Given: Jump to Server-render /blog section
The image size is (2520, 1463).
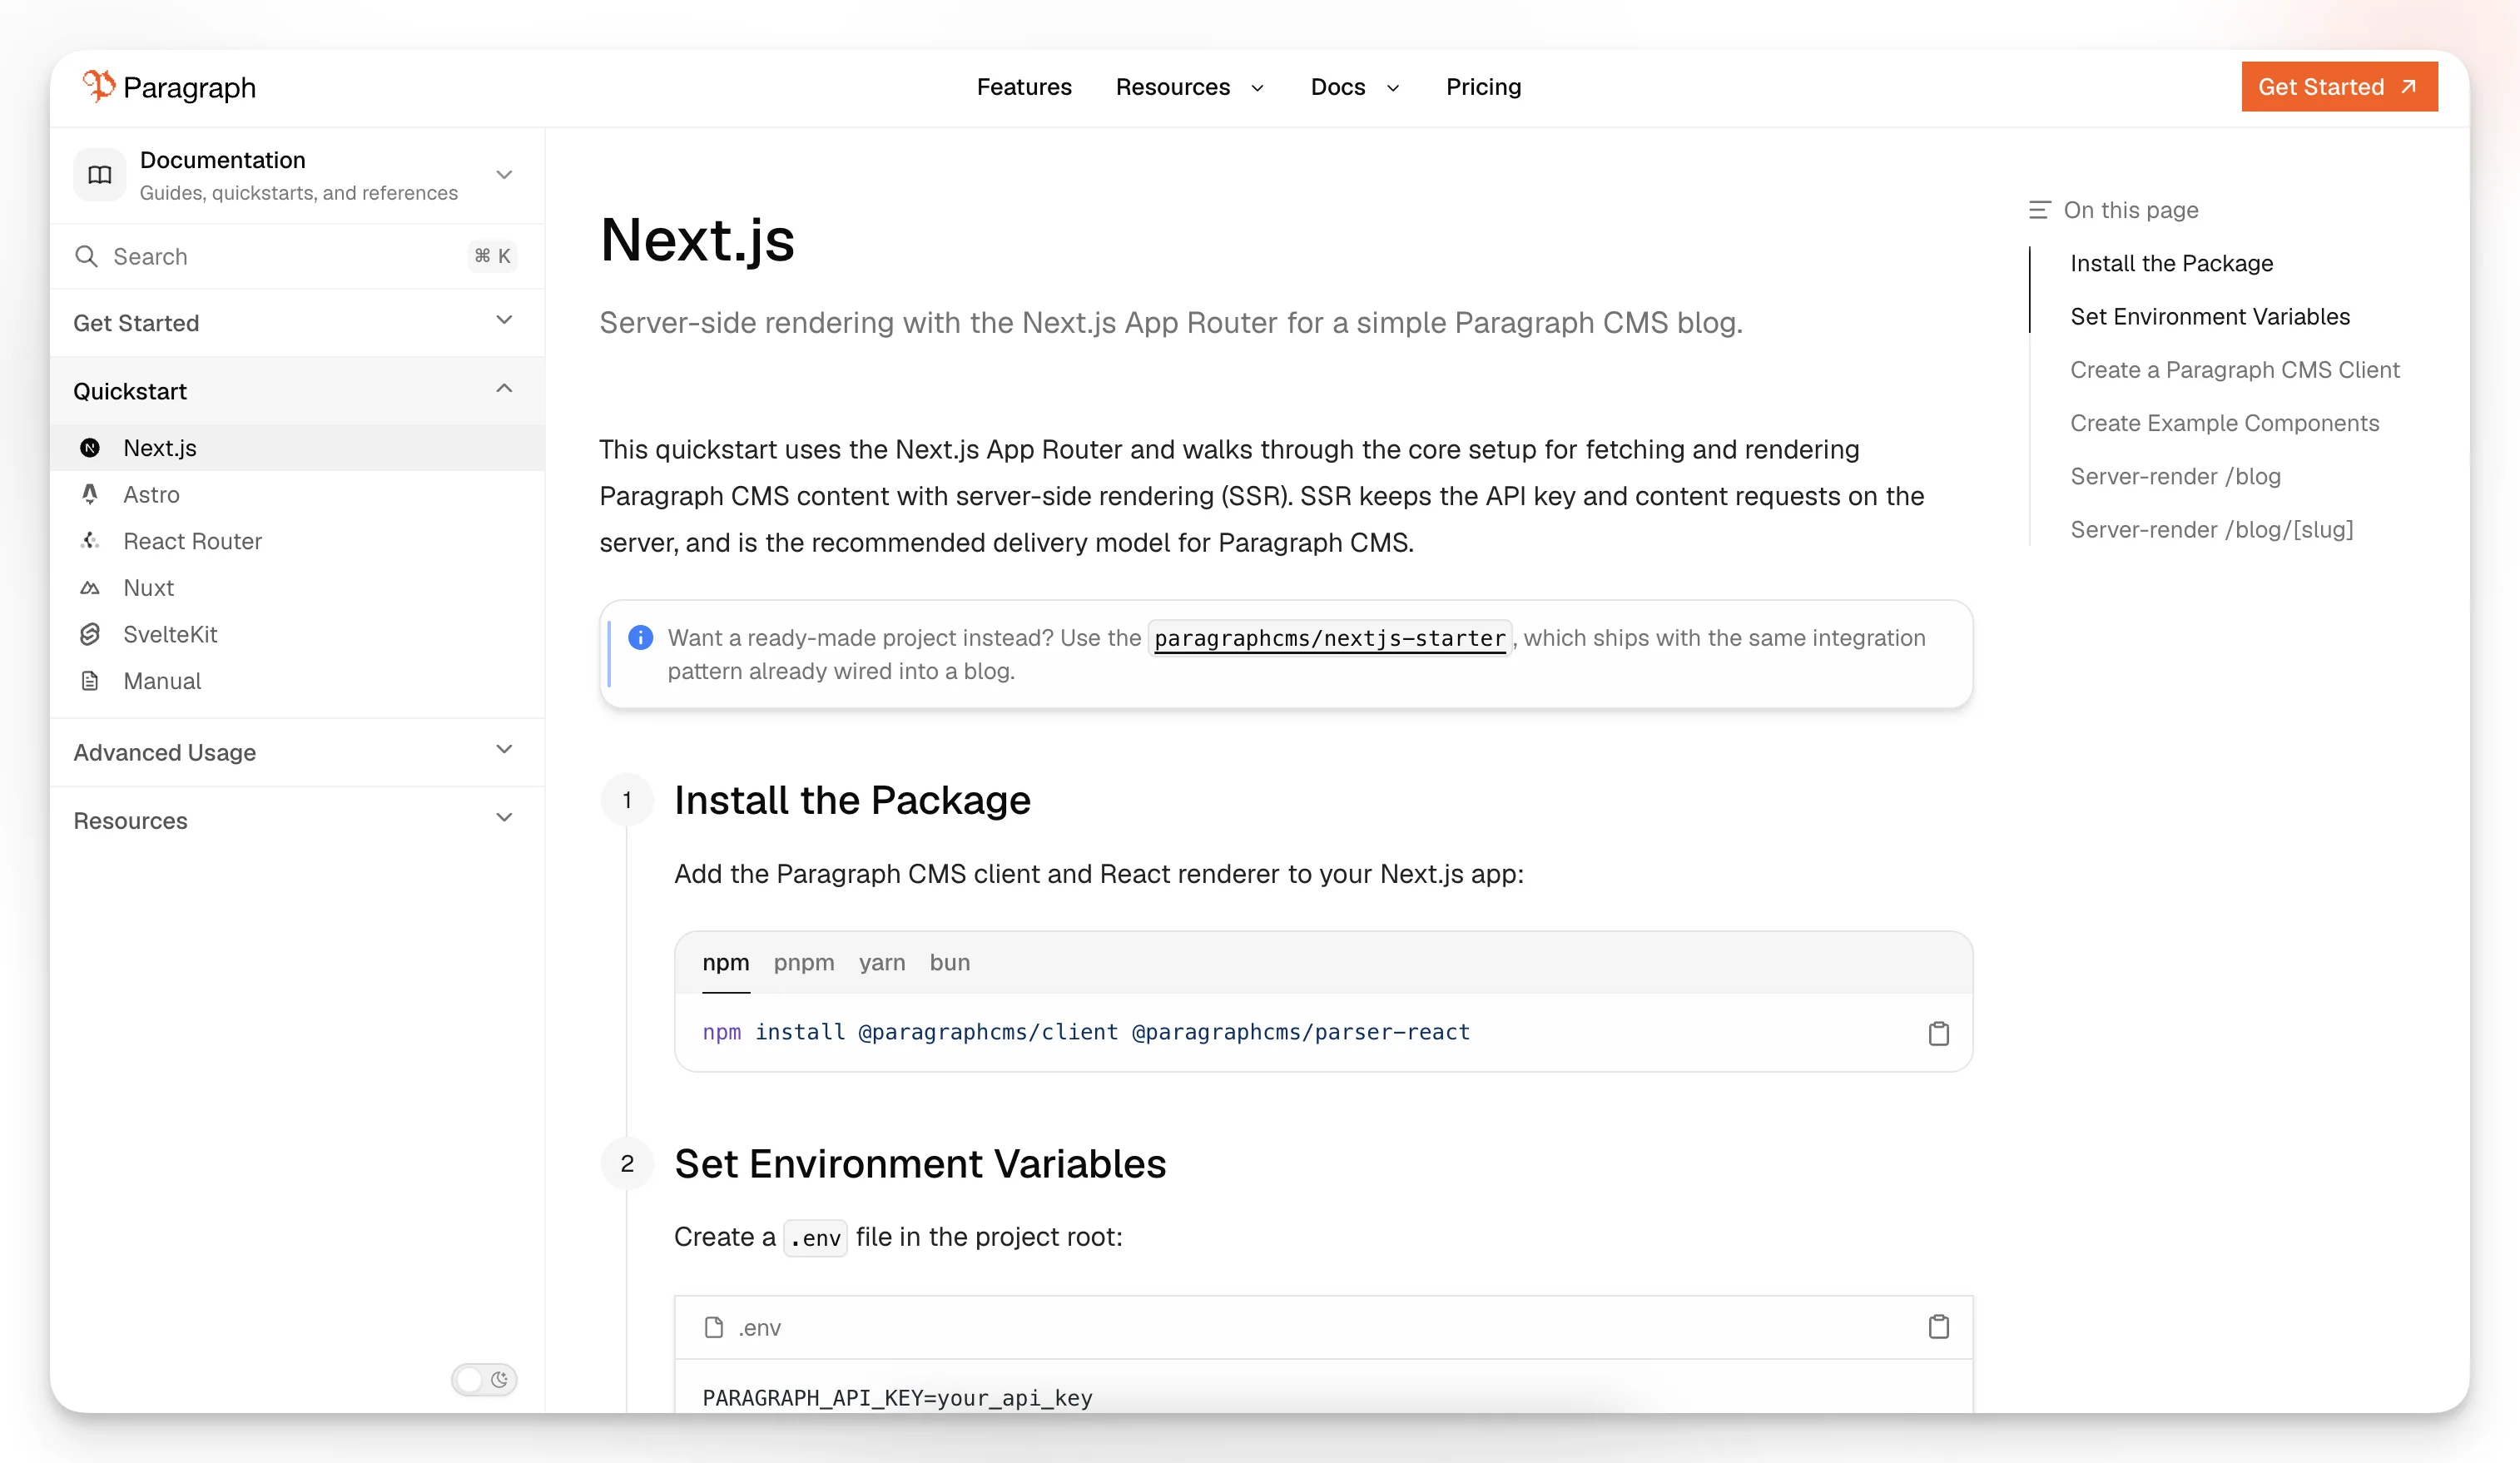Looking at the screenshot, I should (x=2175, y=476).
